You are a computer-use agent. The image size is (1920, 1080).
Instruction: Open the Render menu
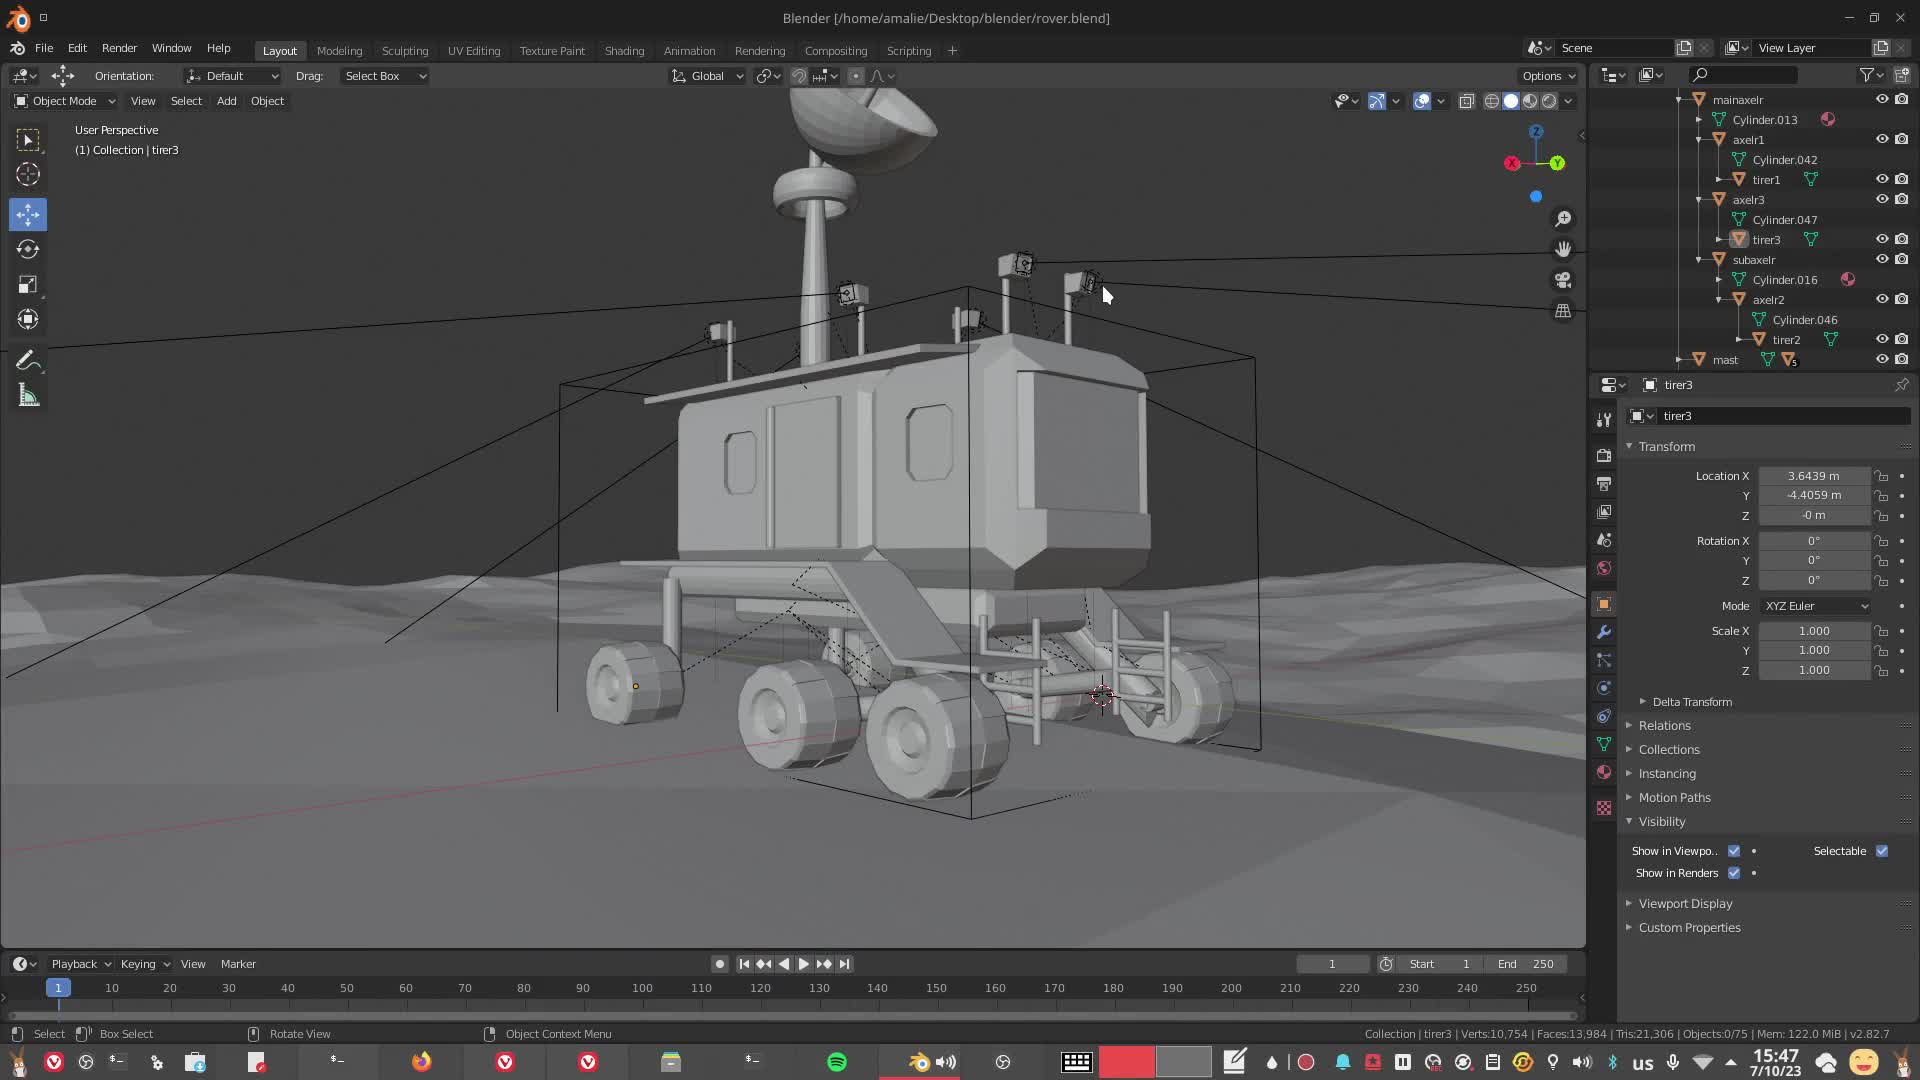coord(119,48)
